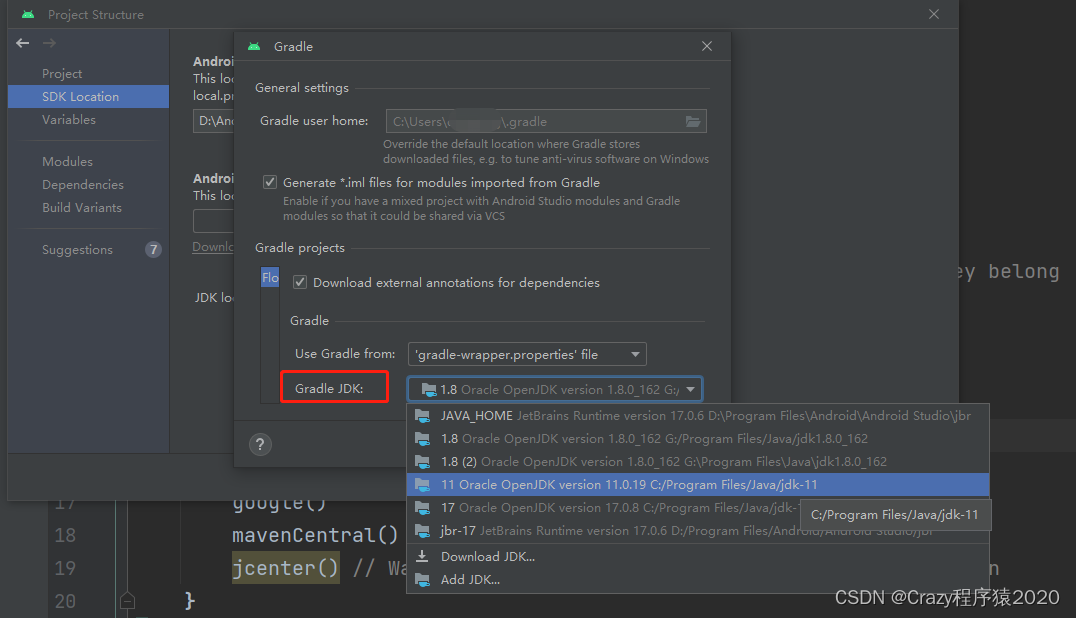1076x618 pixels.
Task: Close the Gradle dialog
Action: (x=707, y=46)
